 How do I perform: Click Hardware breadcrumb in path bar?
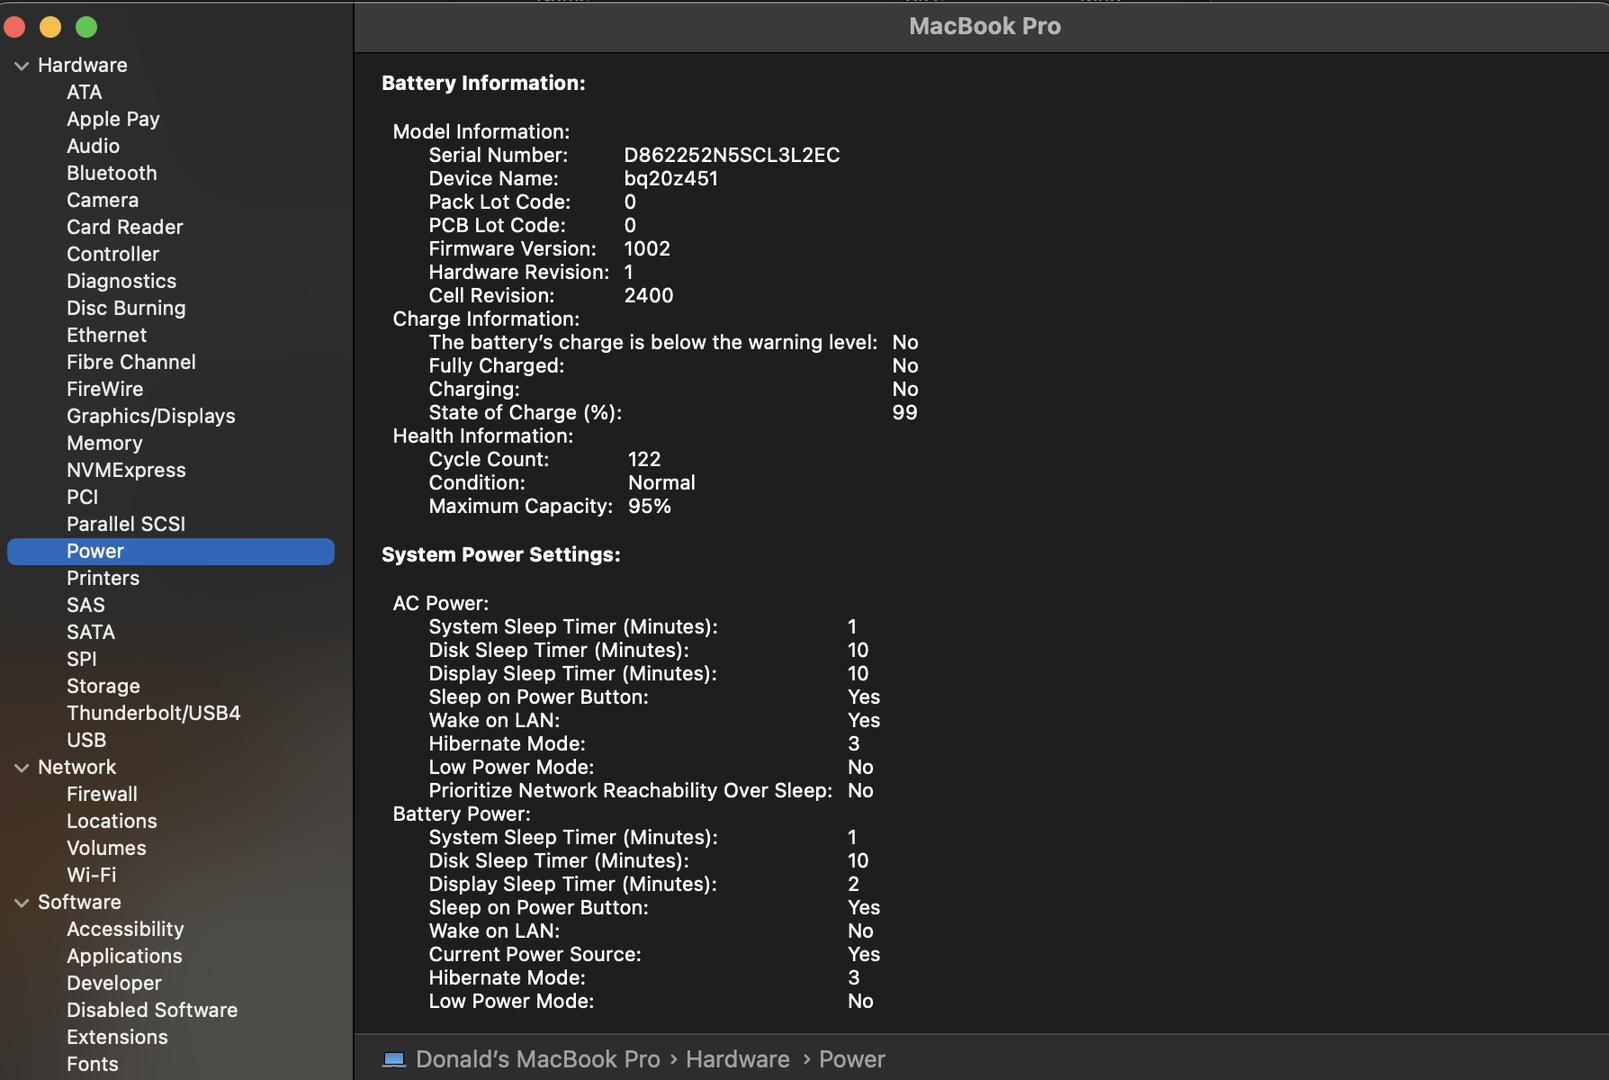coord(738,1059)
